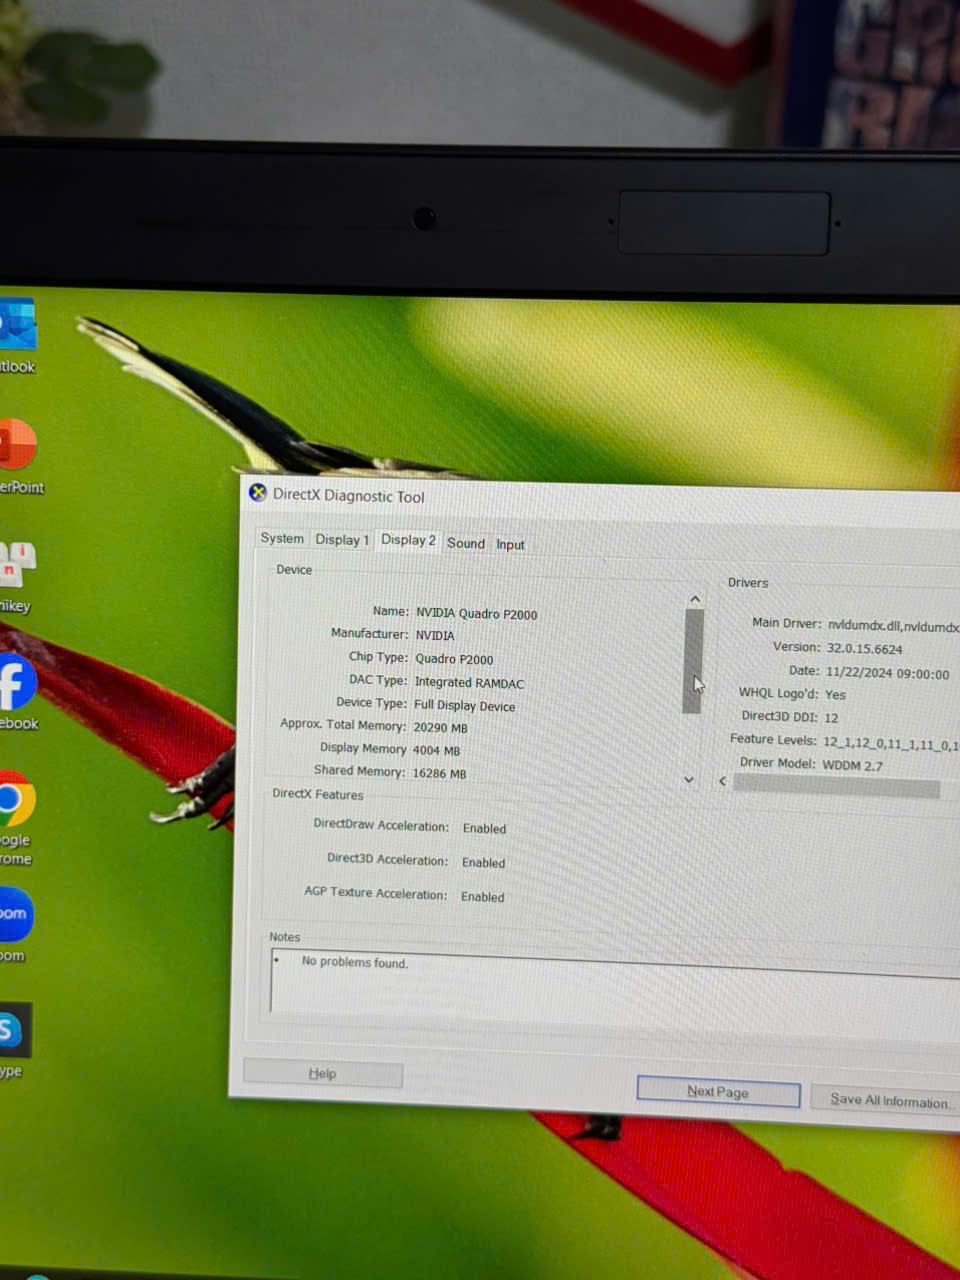960x1280 pixels.
Task: Click the No problems found note
Action: point(355,963)
